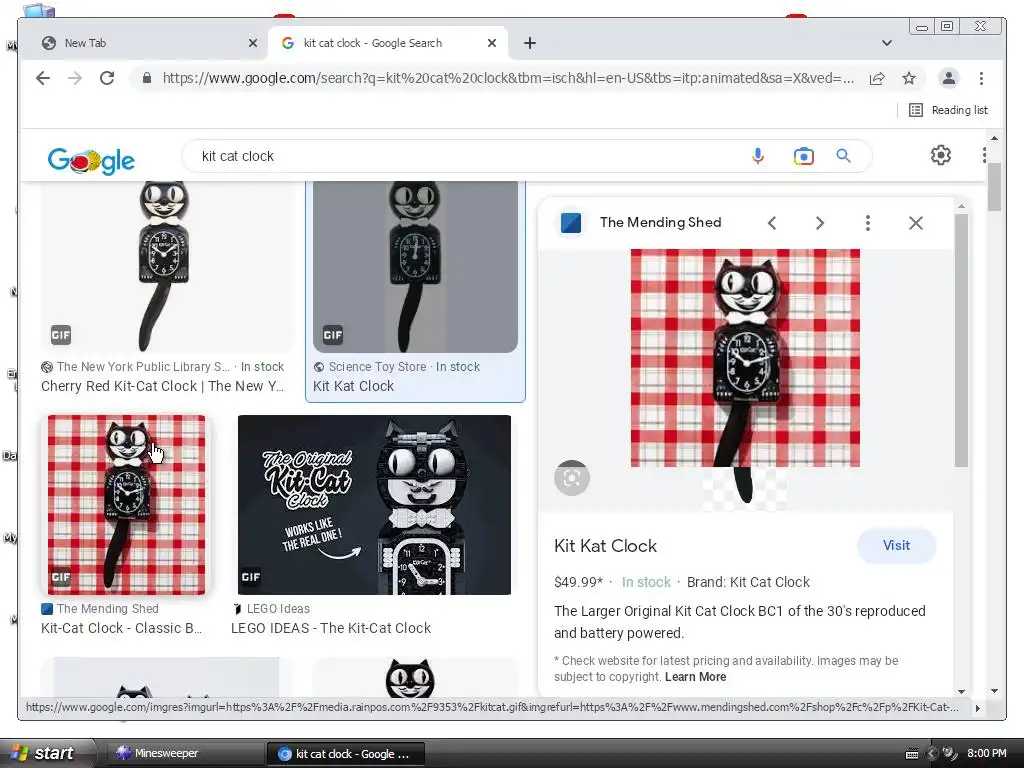Click The Mending Shed panel header
Viewport: 1024px width, 768px height.
pos(660,223)
